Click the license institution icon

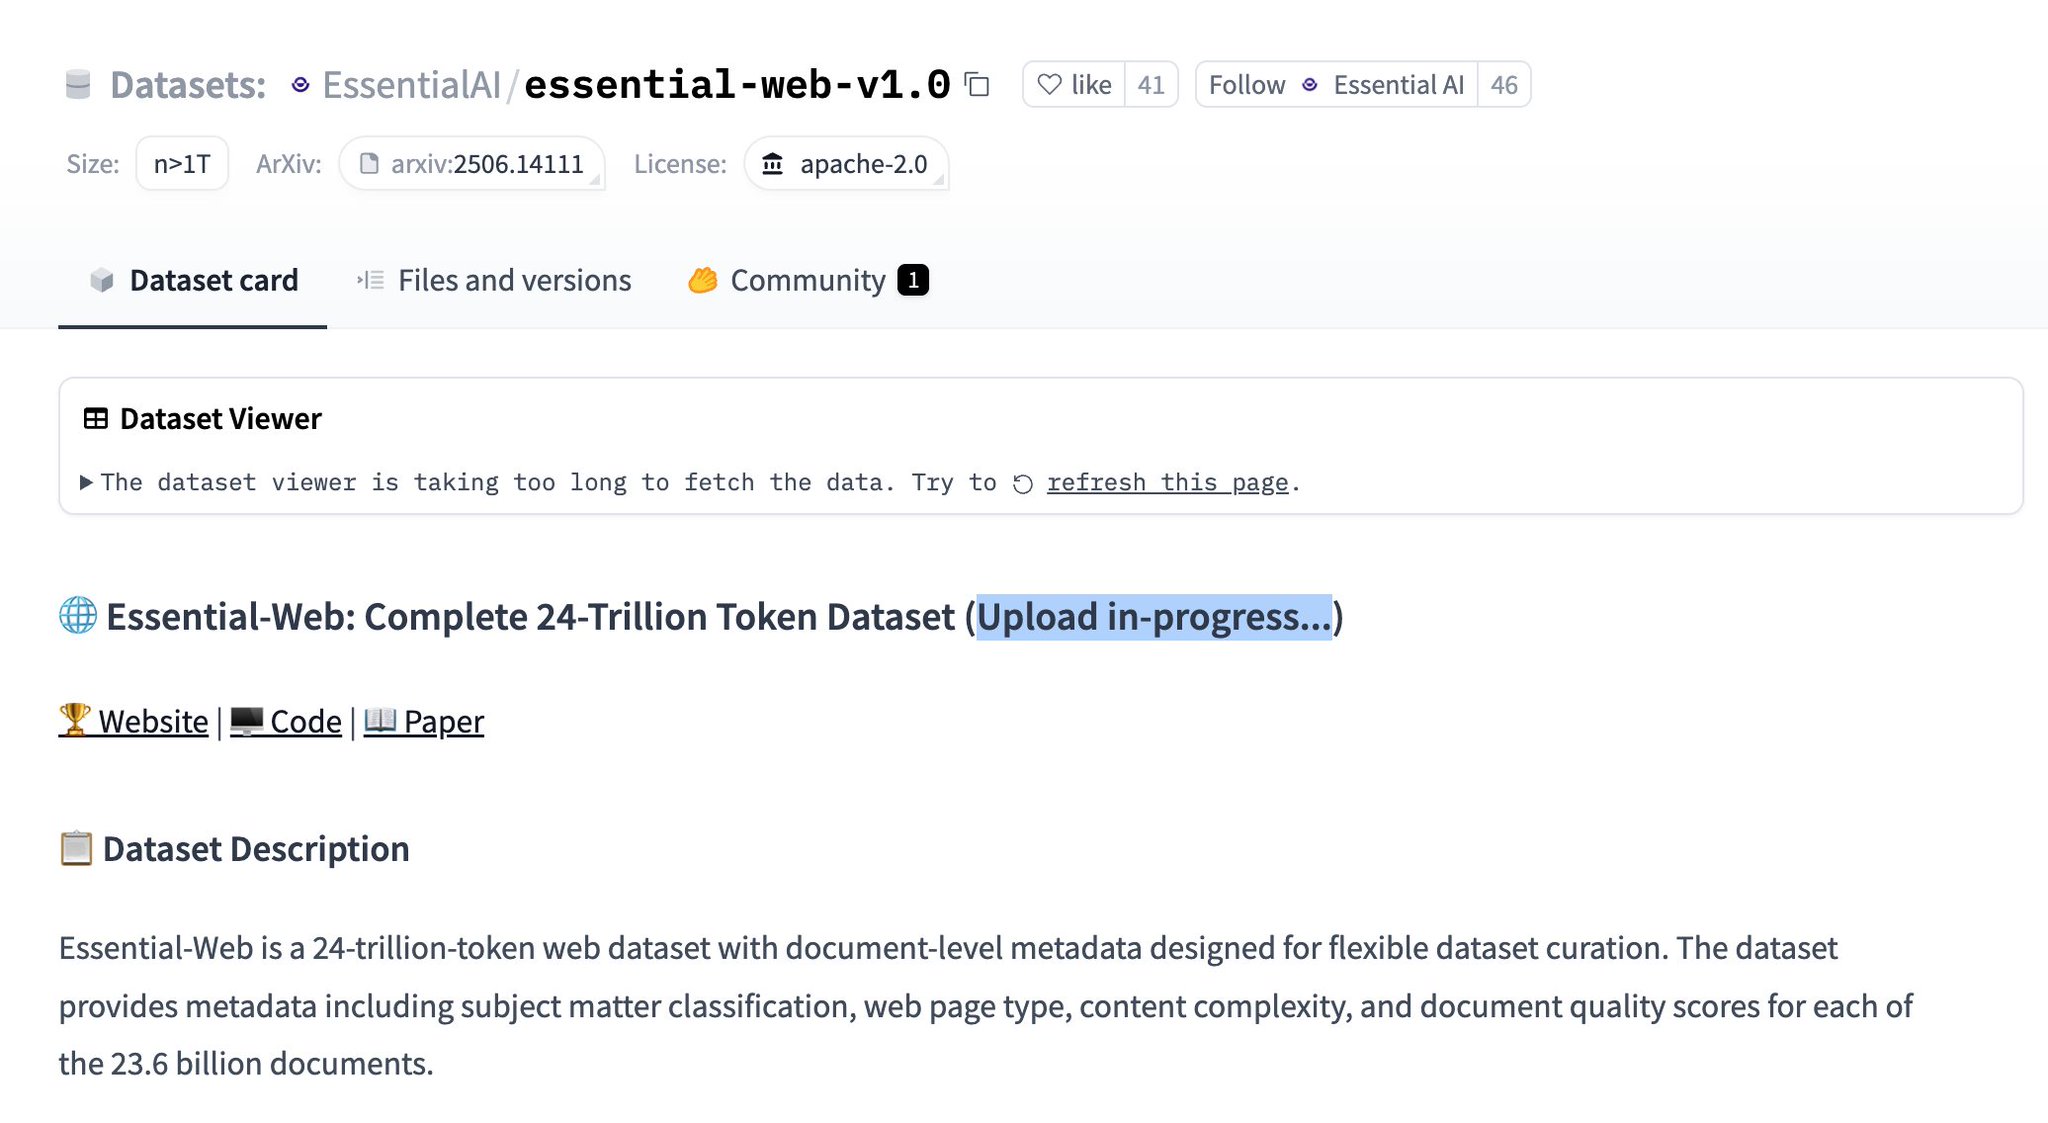click(772, 164)
